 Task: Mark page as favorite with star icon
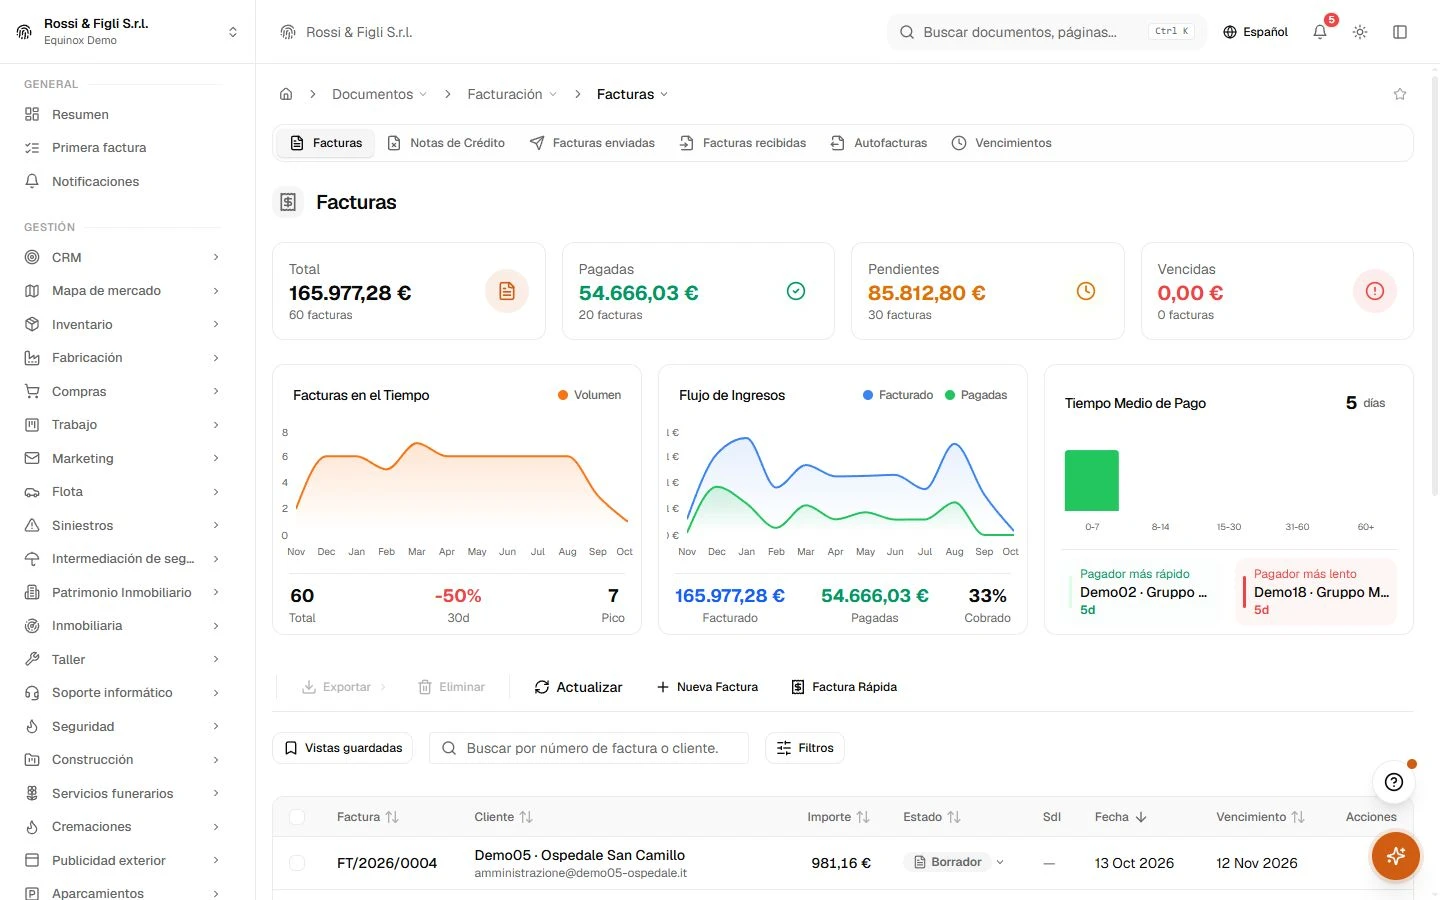click(x=1400, y=94)
